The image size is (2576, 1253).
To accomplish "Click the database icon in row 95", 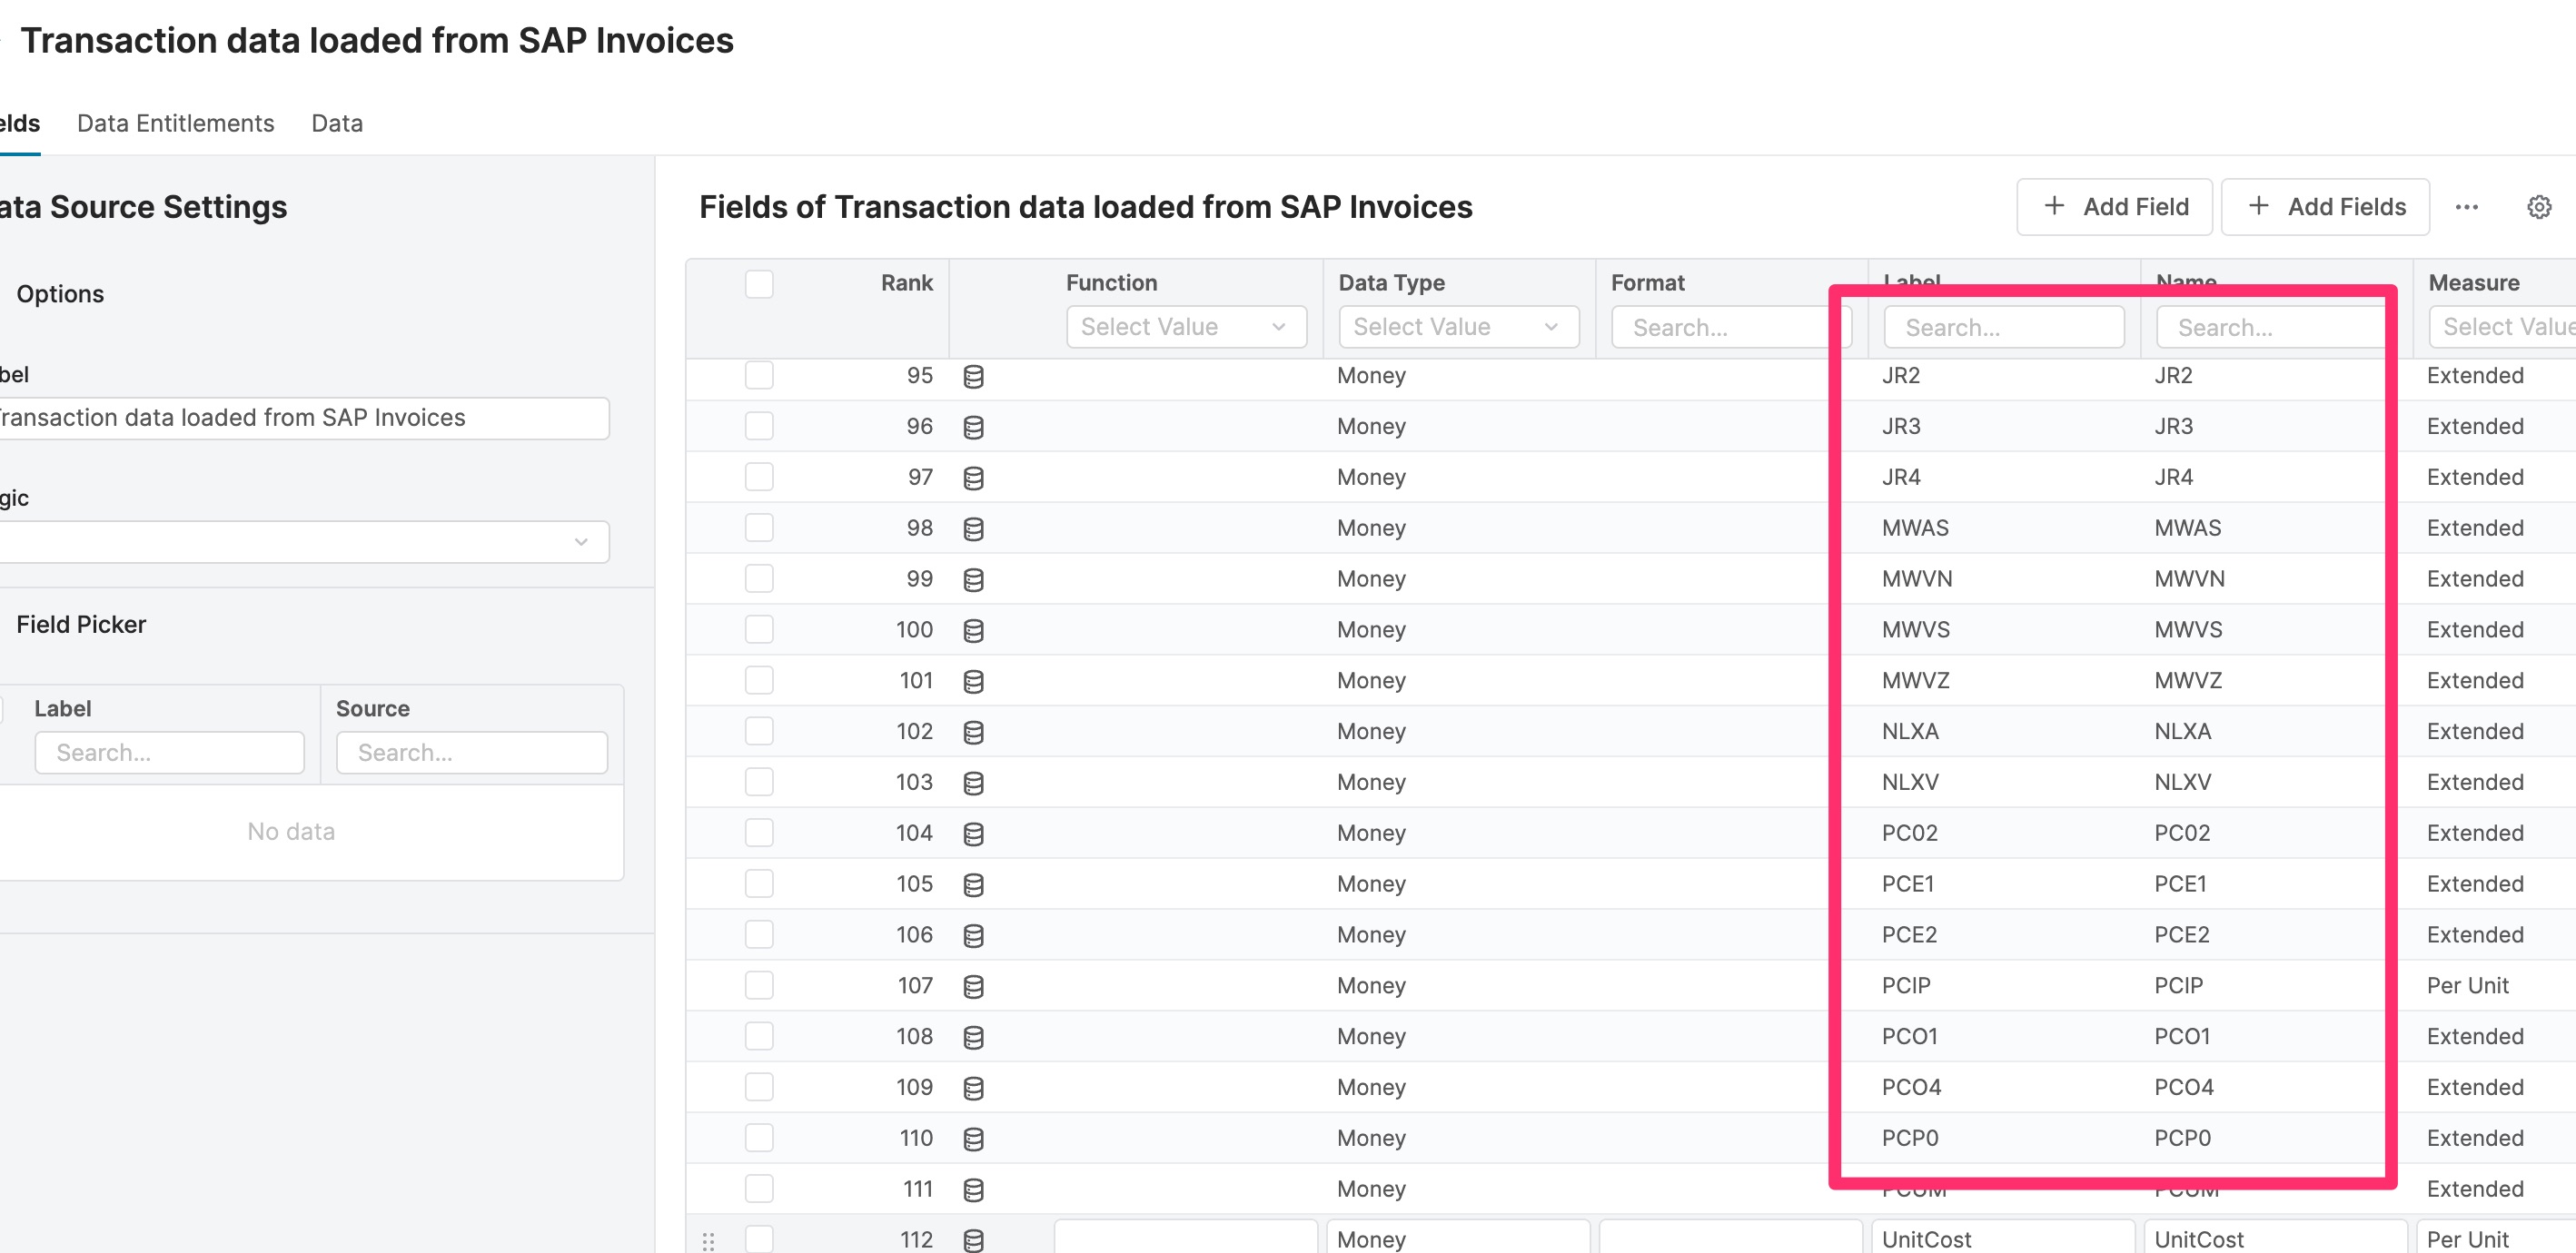I will click(x=973, y=377).
